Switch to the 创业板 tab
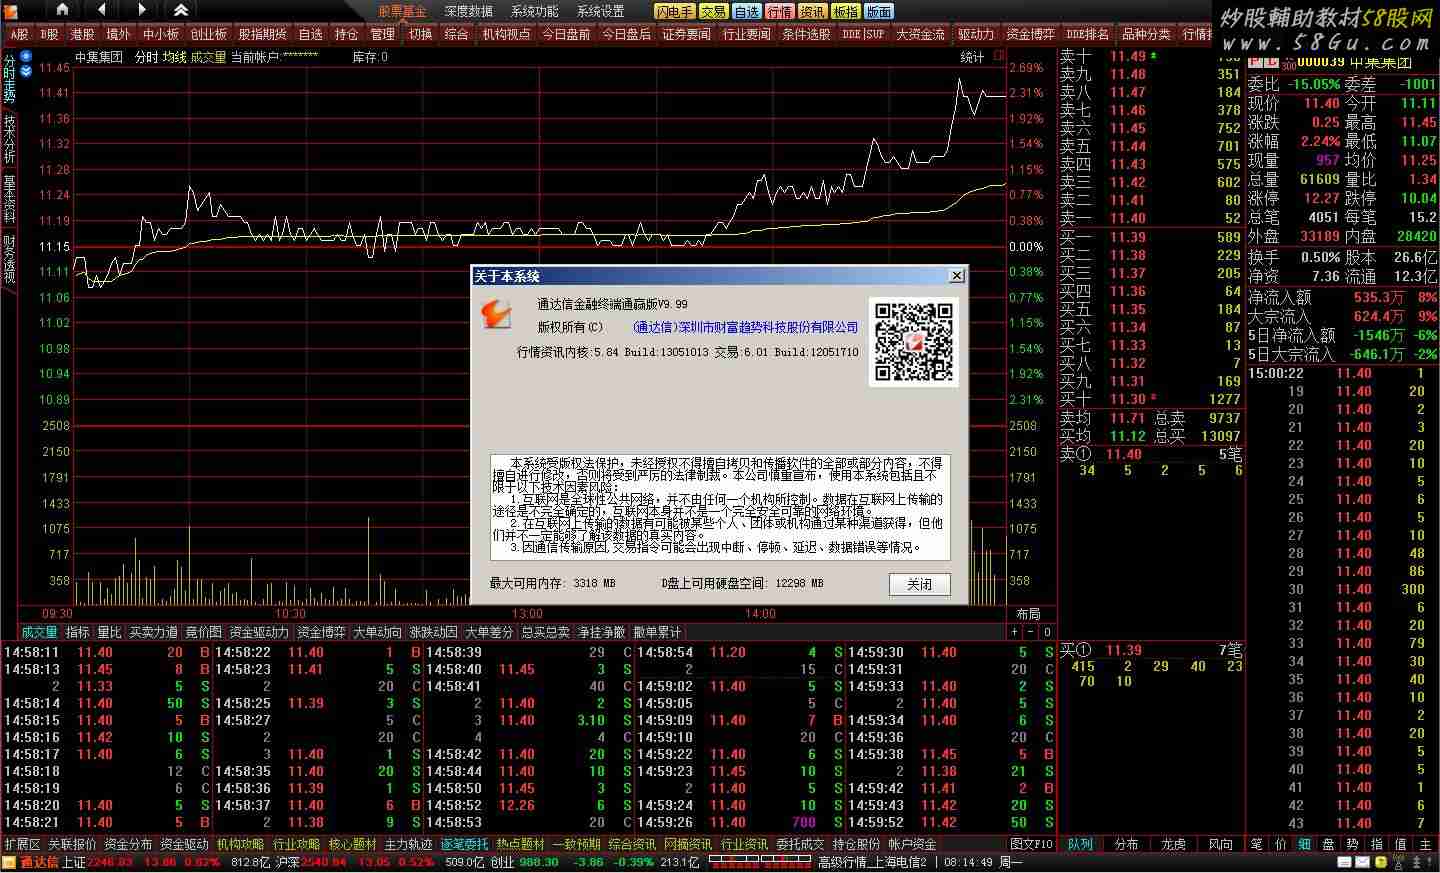Screen dimensions: 1440x873 click(208, 34)
